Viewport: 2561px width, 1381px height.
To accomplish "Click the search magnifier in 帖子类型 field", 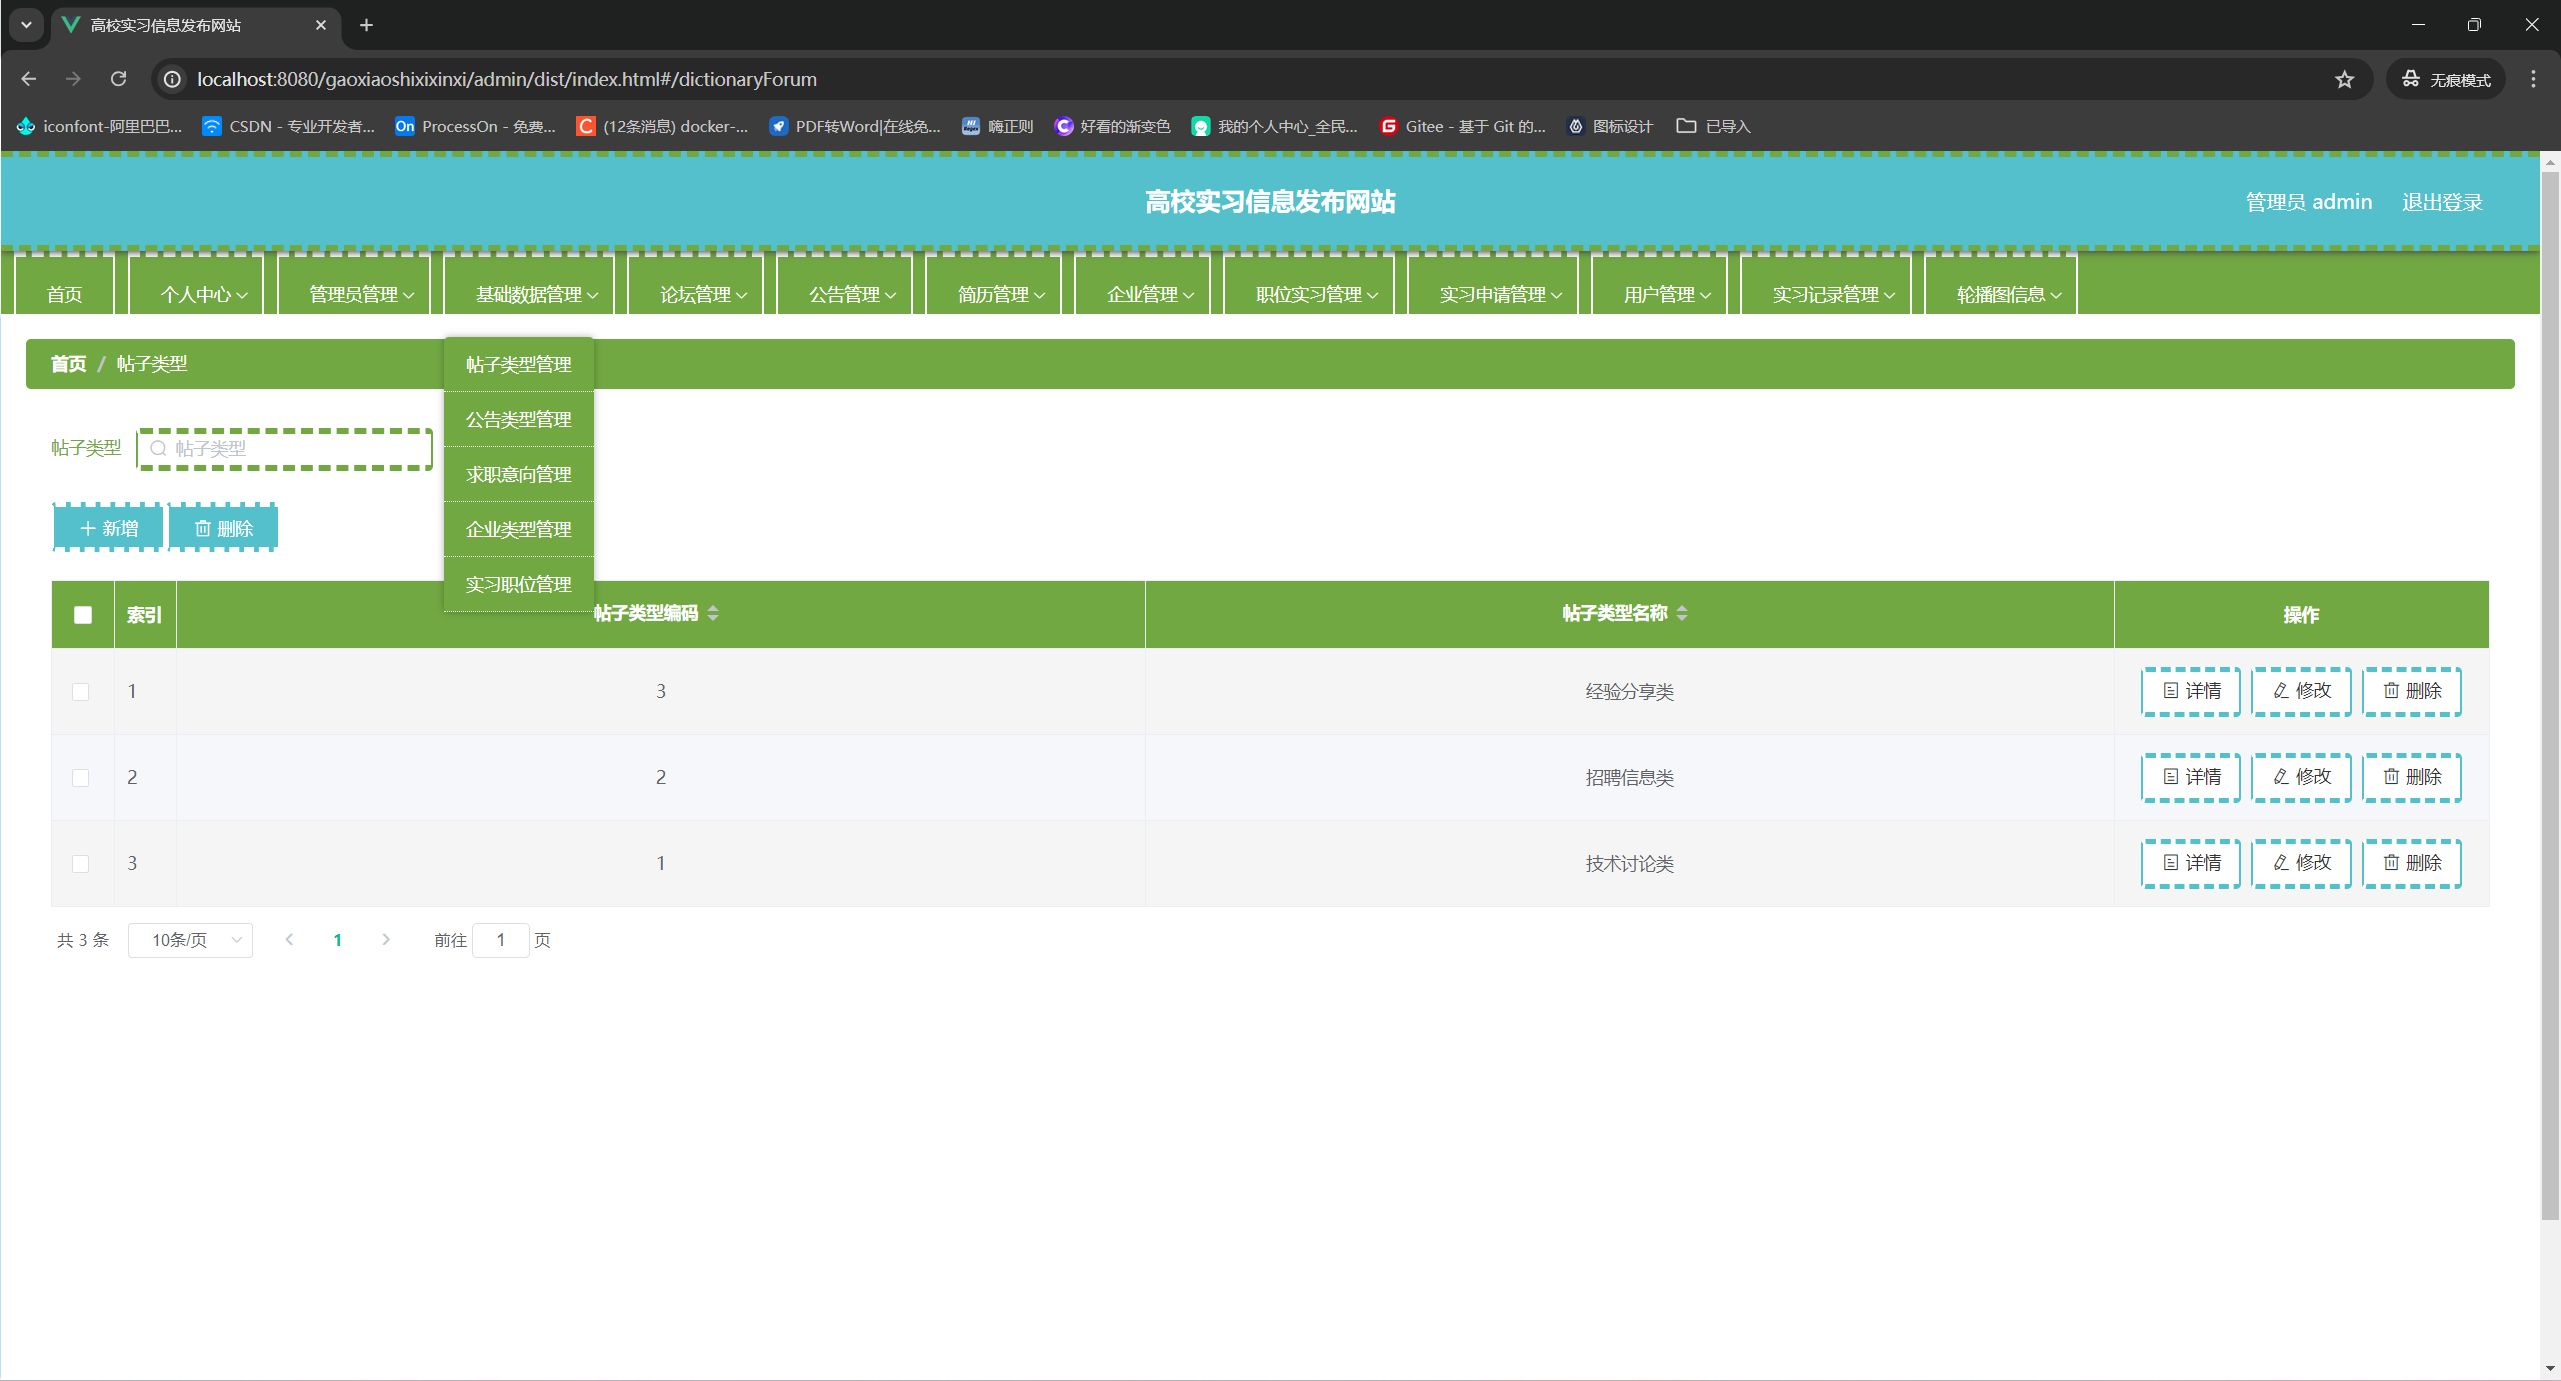I will point(158,448).
